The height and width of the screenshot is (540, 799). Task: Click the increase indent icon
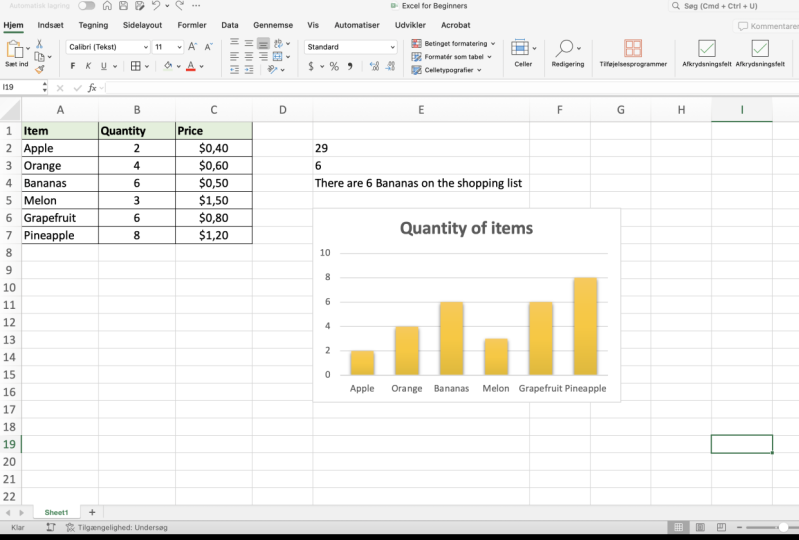point(249,70)
